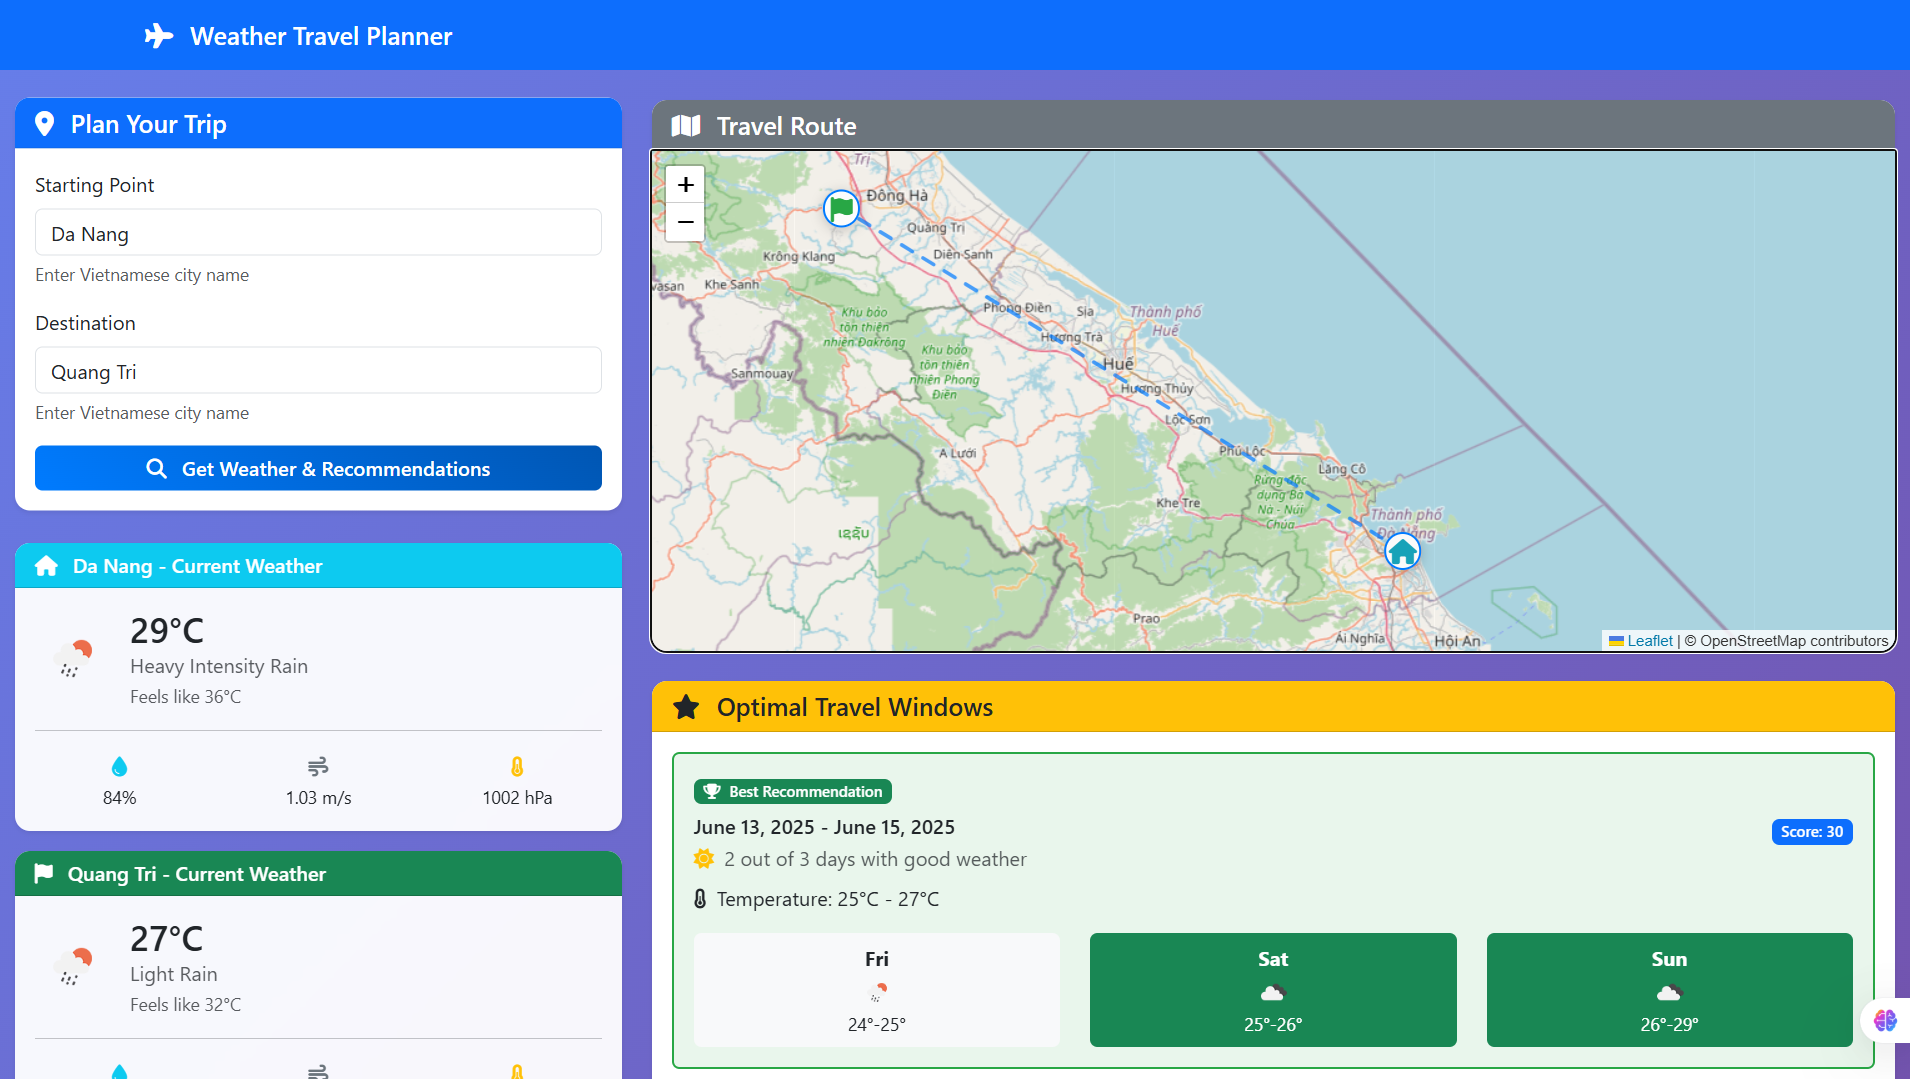Click Get Weather & Recommendations button
1919x1079 pixels.
pos(318,468)
